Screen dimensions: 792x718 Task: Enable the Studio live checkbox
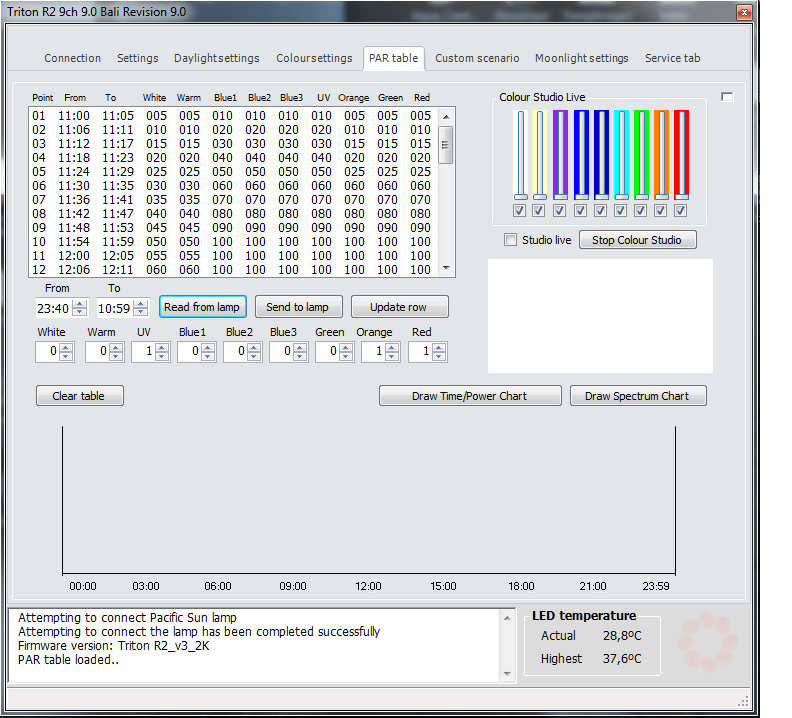511,240
